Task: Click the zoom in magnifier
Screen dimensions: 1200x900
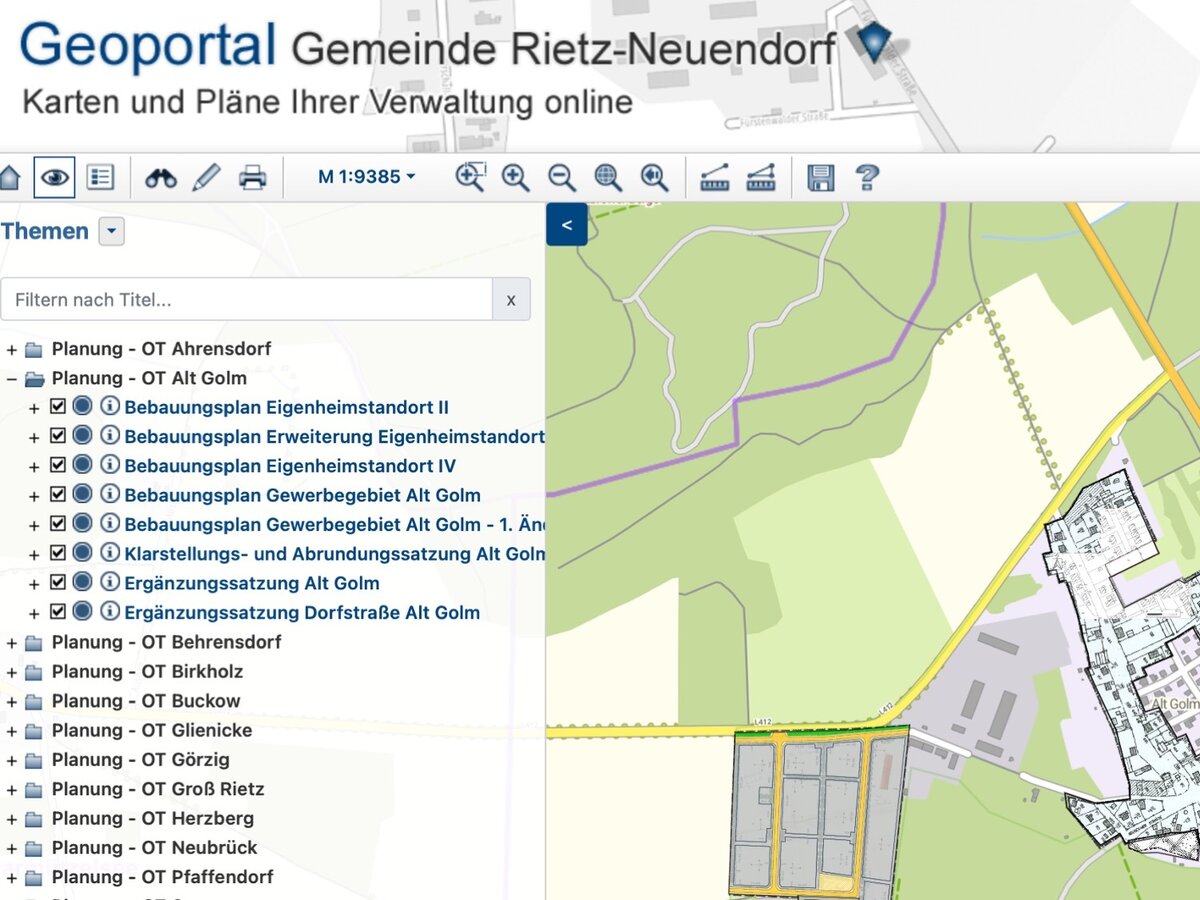Action: 515,178
